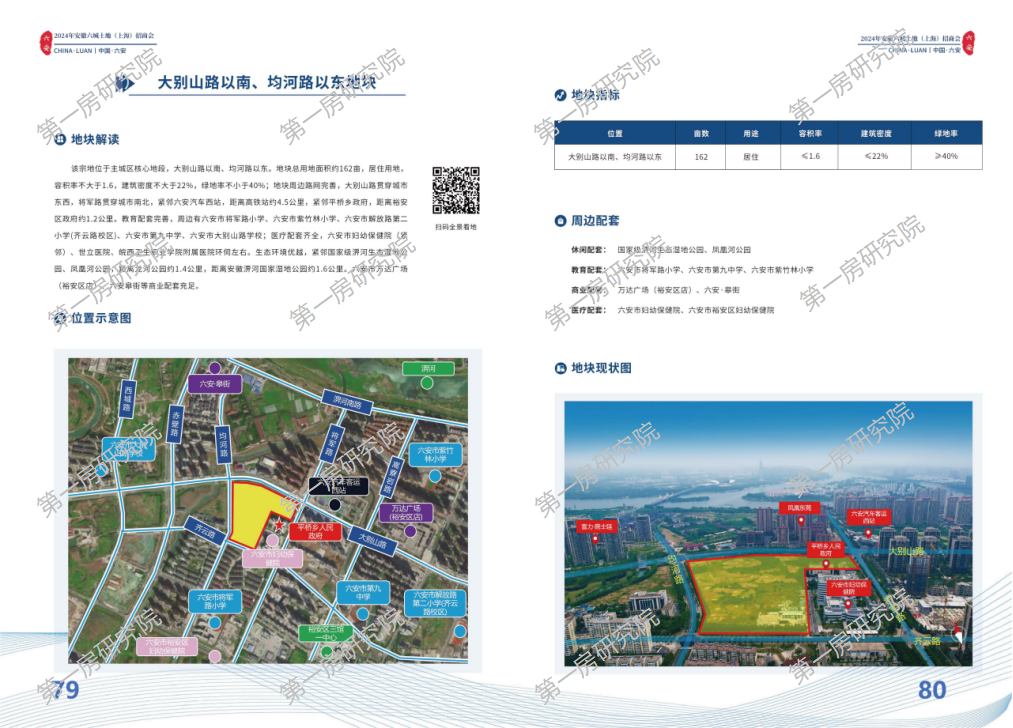Click the QR code for panoramic view
This screenshot has width=1013, height=728.
coord(455,191)
